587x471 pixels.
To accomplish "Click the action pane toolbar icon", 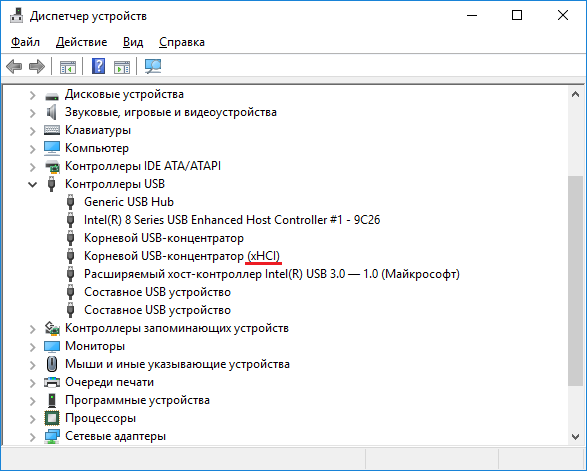I will (122, 67).
